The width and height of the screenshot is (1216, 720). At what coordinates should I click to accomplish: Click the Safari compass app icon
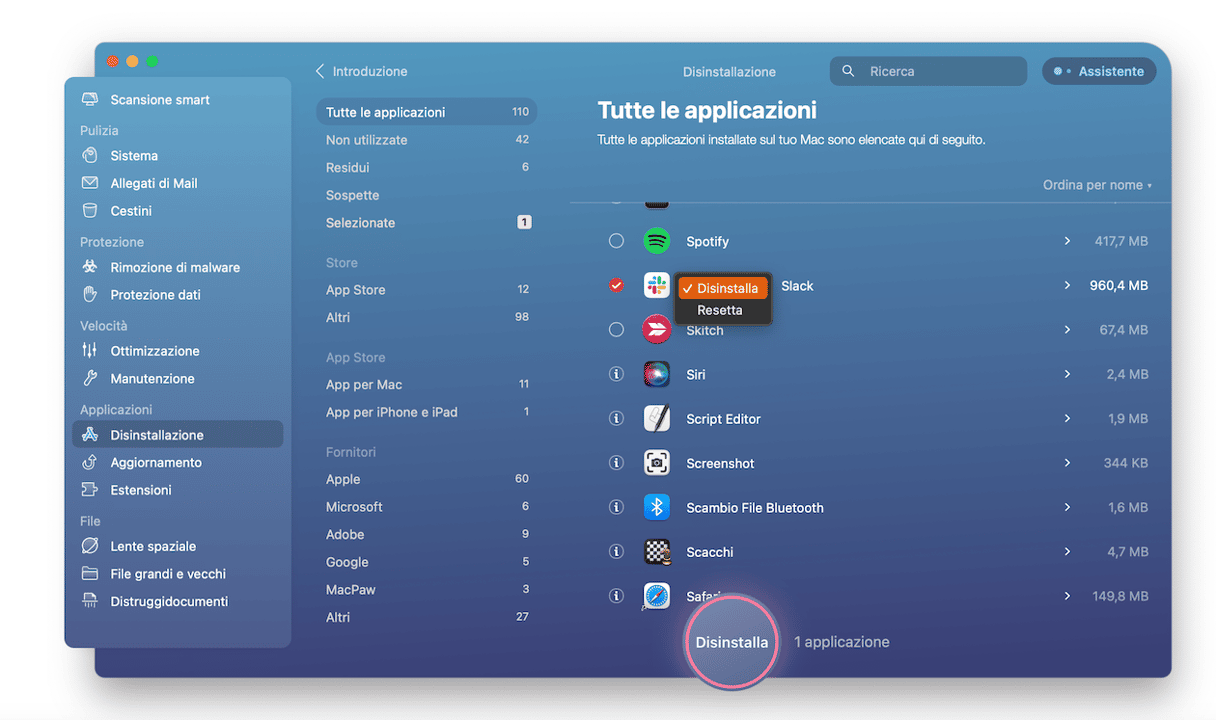(x=657, y=596)
